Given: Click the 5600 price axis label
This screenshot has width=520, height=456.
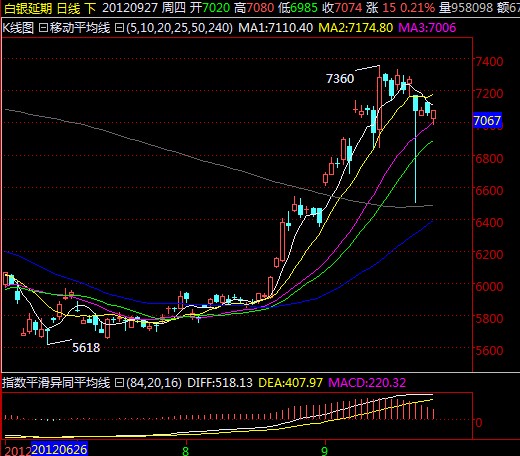Looking at the screenshot, I should 489,350.
